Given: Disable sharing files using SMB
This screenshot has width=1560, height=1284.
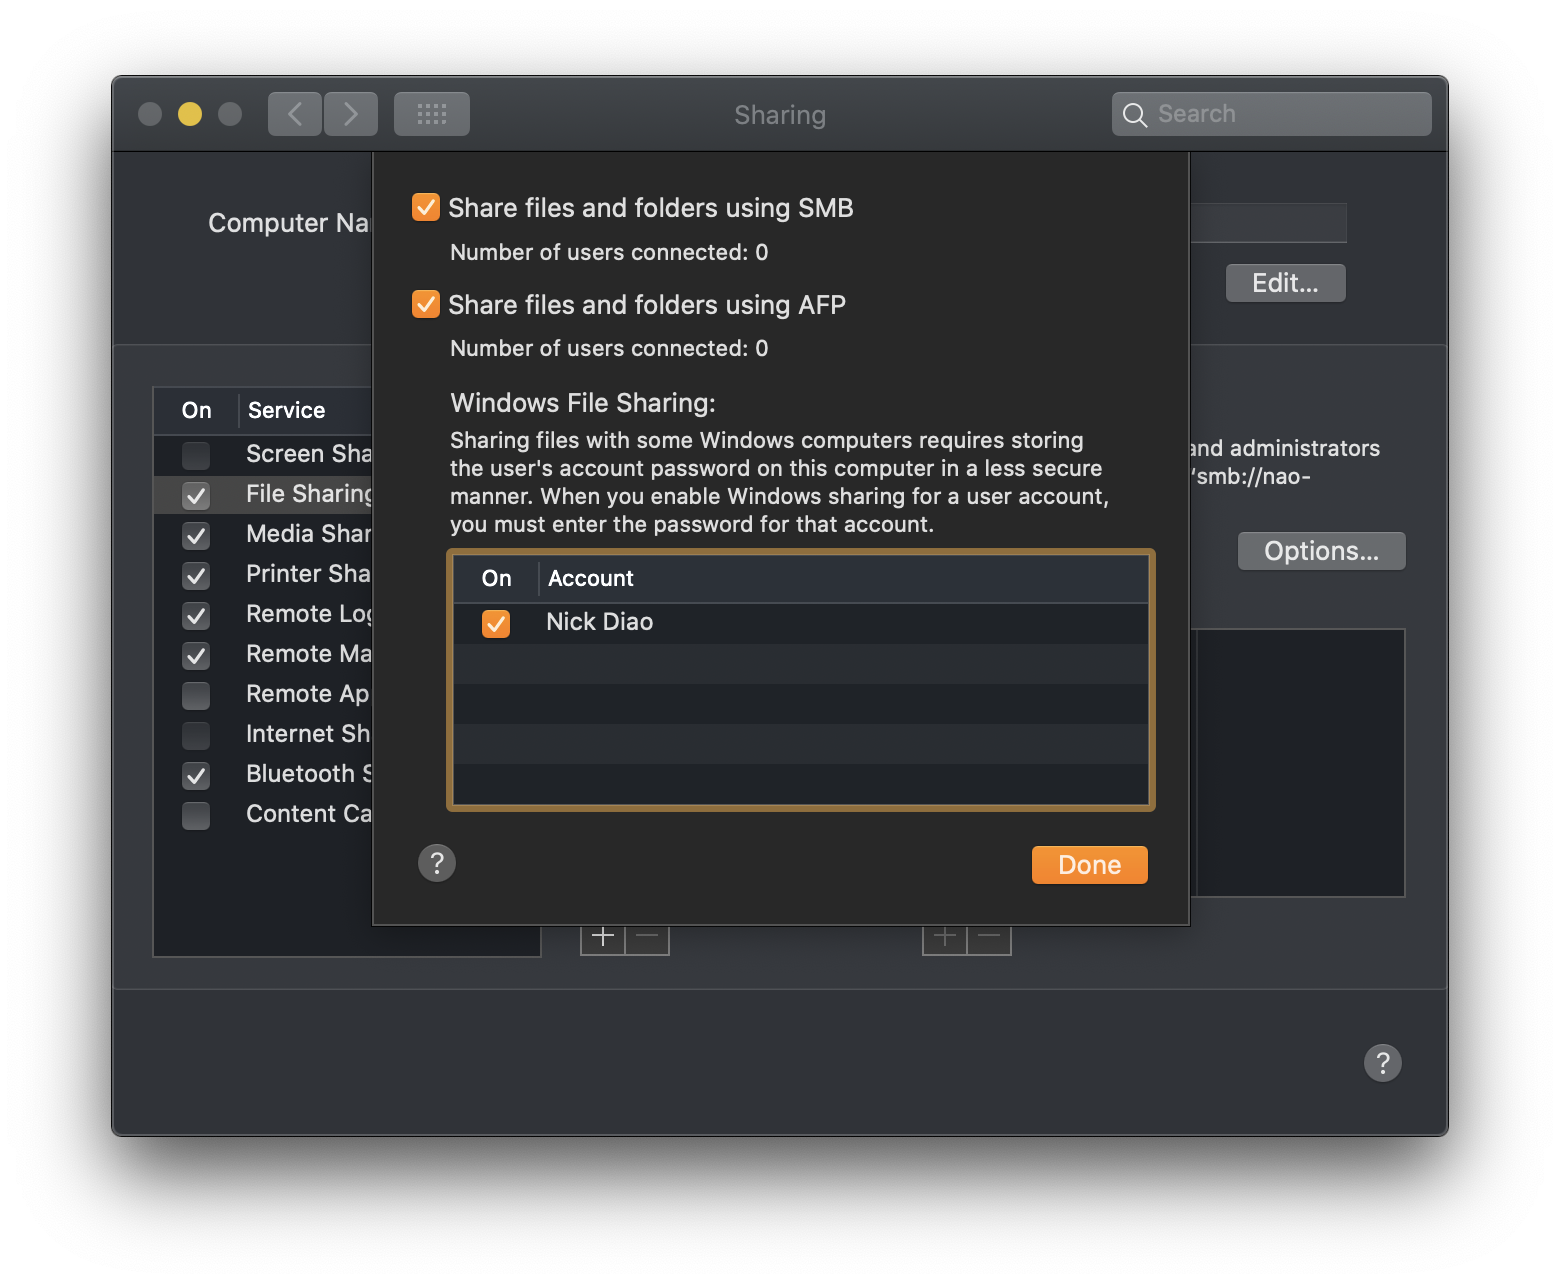Looking at the screenshot, I should point(426,208).
